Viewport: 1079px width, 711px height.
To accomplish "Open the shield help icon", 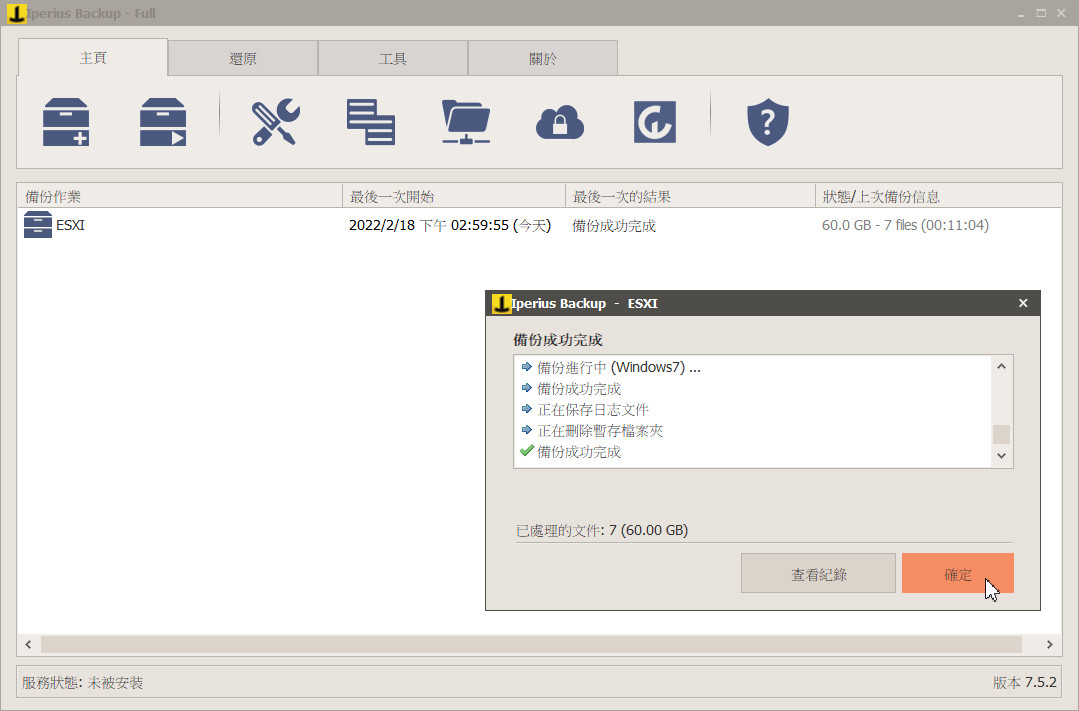I will coord(768,122).
